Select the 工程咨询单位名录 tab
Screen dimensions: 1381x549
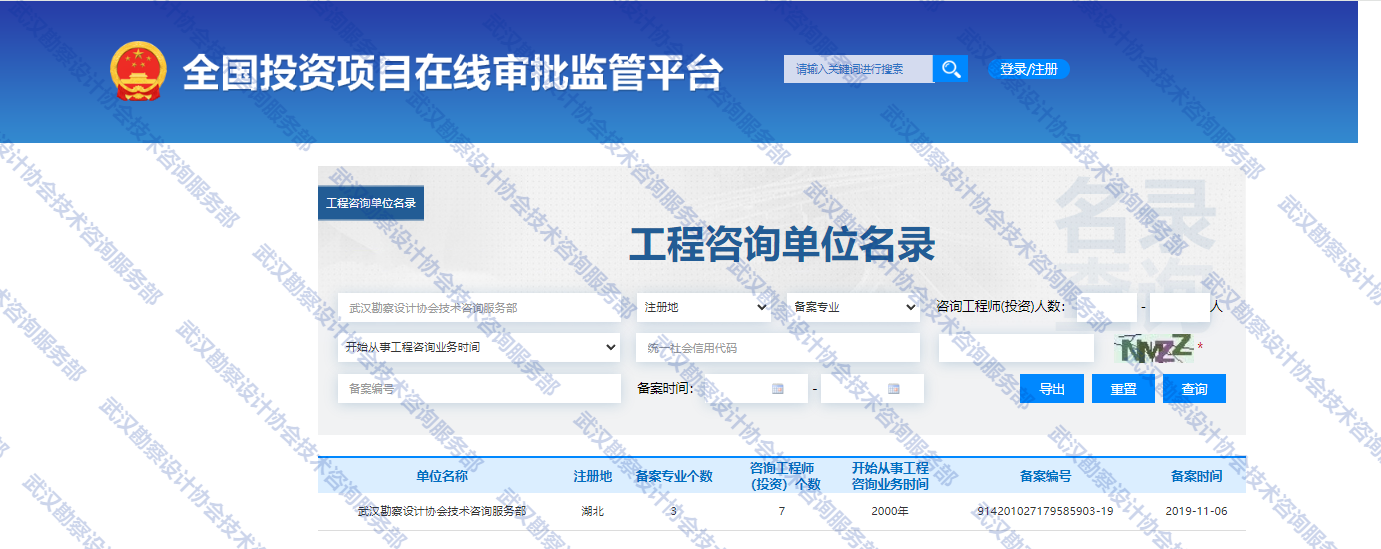click(x=371, y=203)
